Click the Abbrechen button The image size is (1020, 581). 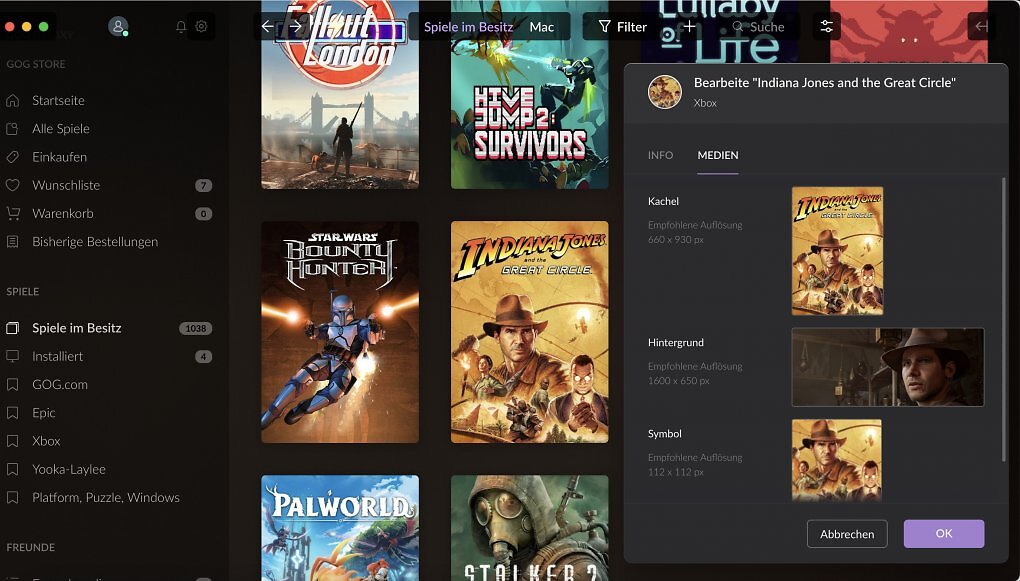(x=847, y=534)
